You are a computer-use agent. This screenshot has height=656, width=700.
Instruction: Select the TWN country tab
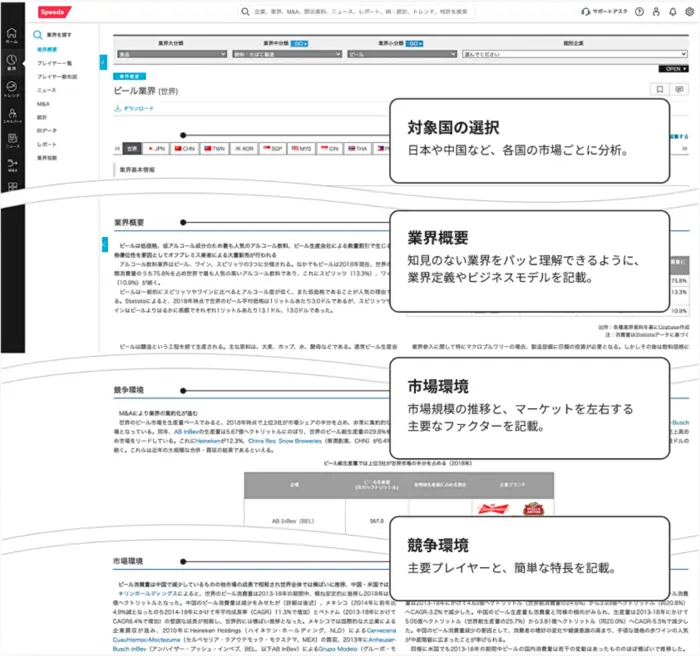214,148
